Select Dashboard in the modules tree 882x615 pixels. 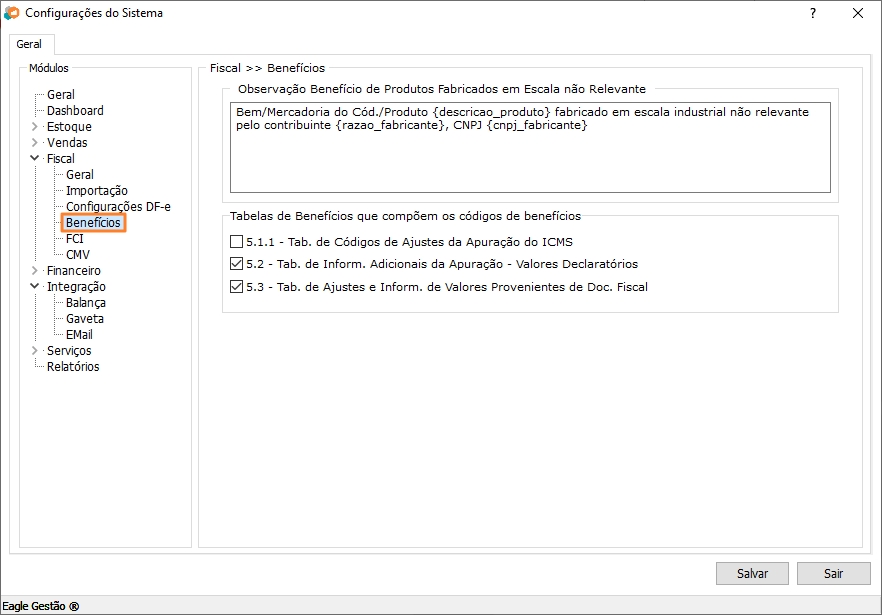point(75,111)
